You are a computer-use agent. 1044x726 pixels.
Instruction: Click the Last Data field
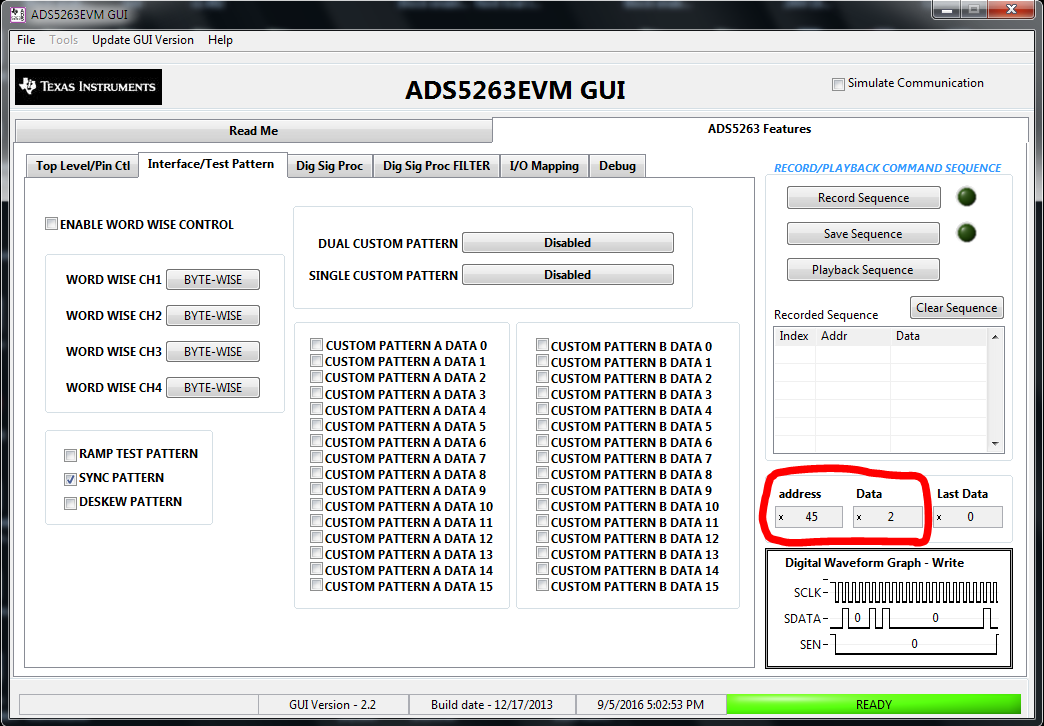(x=968, y=517)
